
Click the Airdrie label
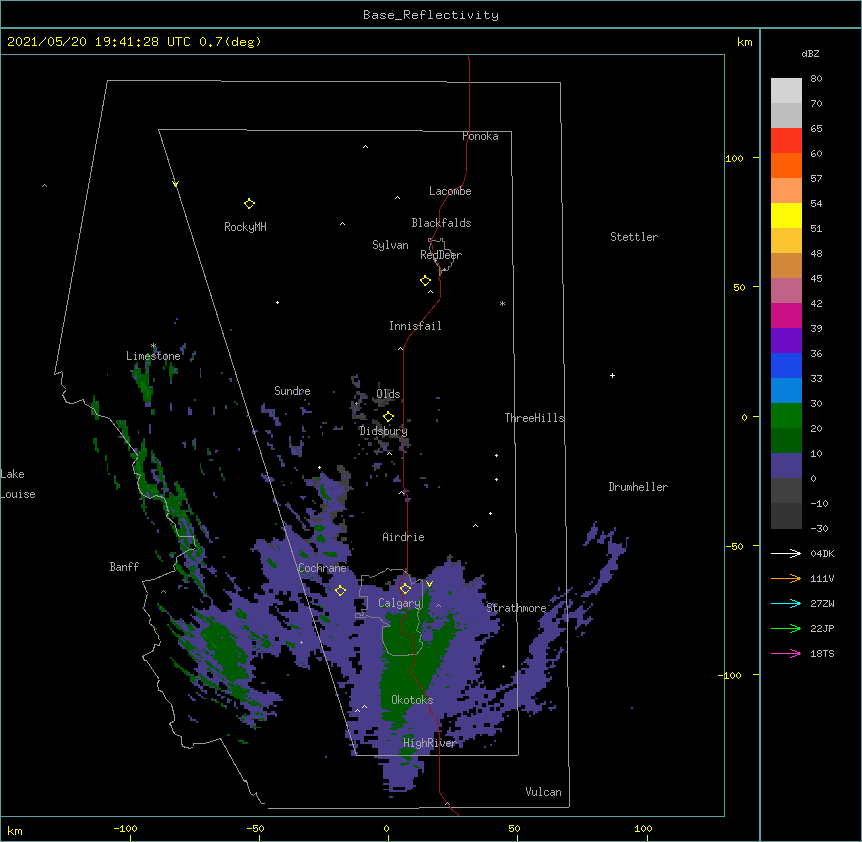pos(404,537)
